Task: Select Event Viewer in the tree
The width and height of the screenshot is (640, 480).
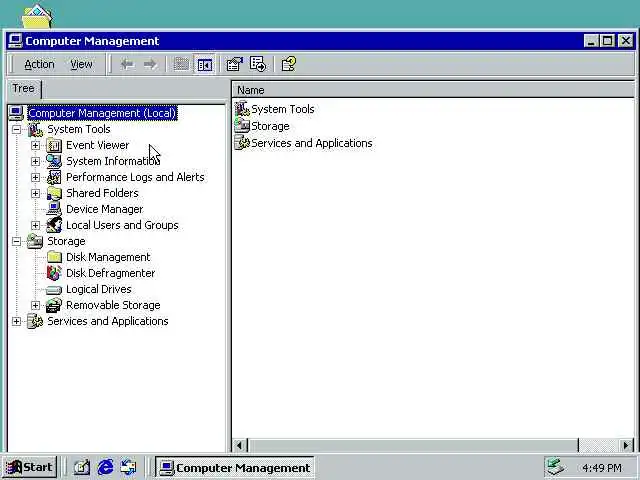Action: coord(98,145)
